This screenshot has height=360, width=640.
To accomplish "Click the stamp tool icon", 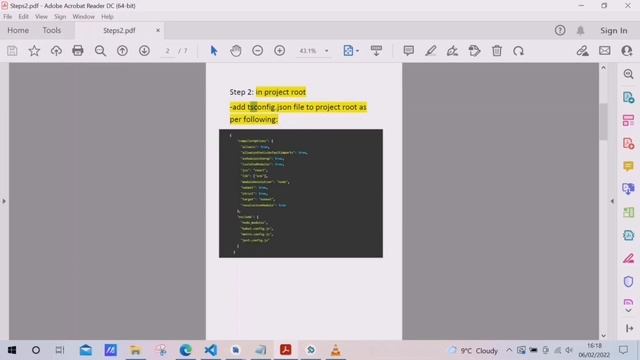I will point(474,51).
